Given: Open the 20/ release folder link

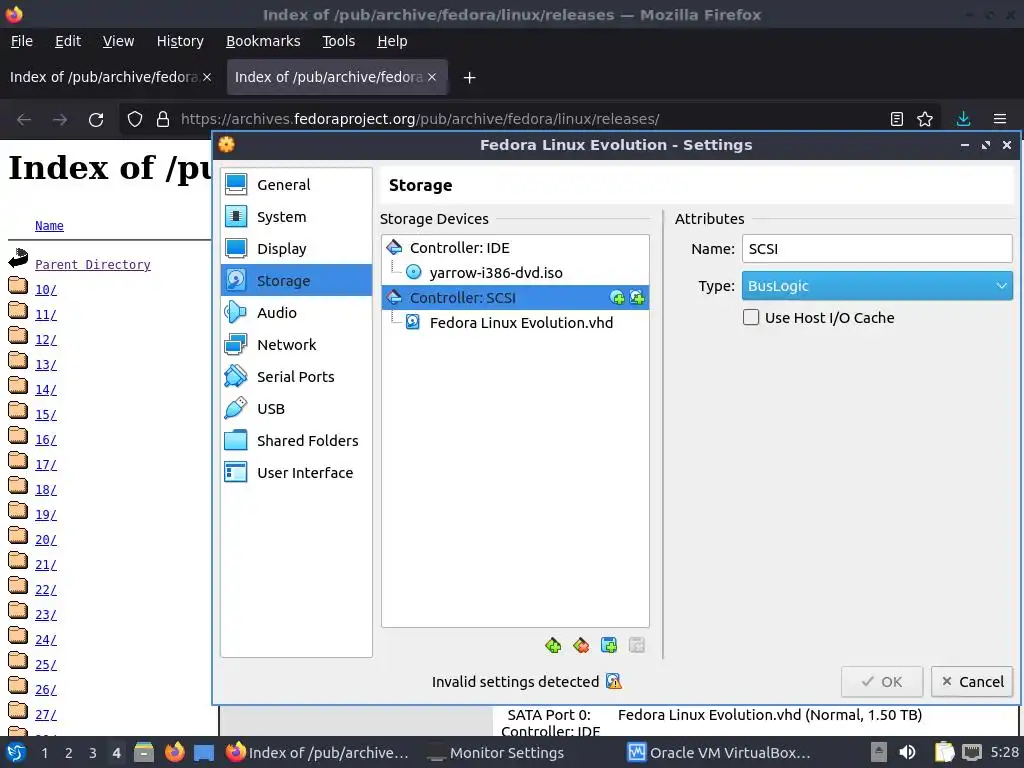Looking at the screenshot, I should click(x=46, y=540).
